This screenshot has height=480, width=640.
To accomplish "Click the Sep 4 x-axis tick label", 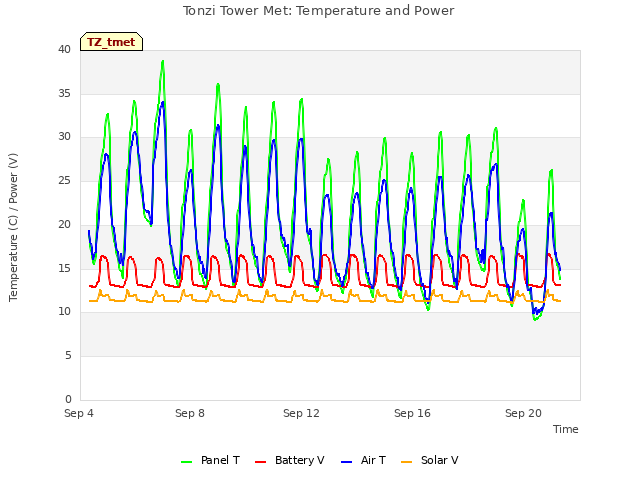I will (x=79, y=413).
